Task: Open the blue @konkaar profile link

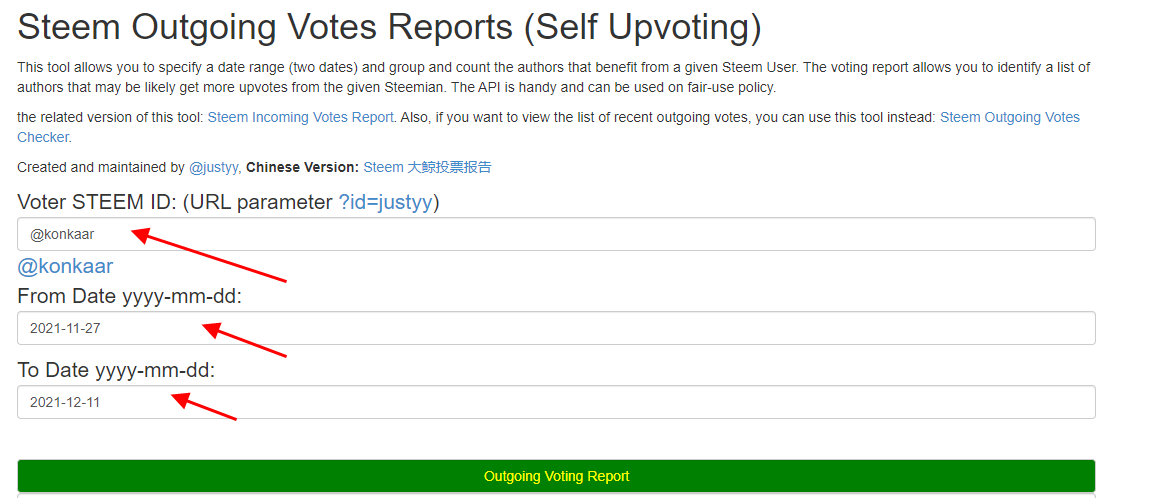Action: [65, 266]
